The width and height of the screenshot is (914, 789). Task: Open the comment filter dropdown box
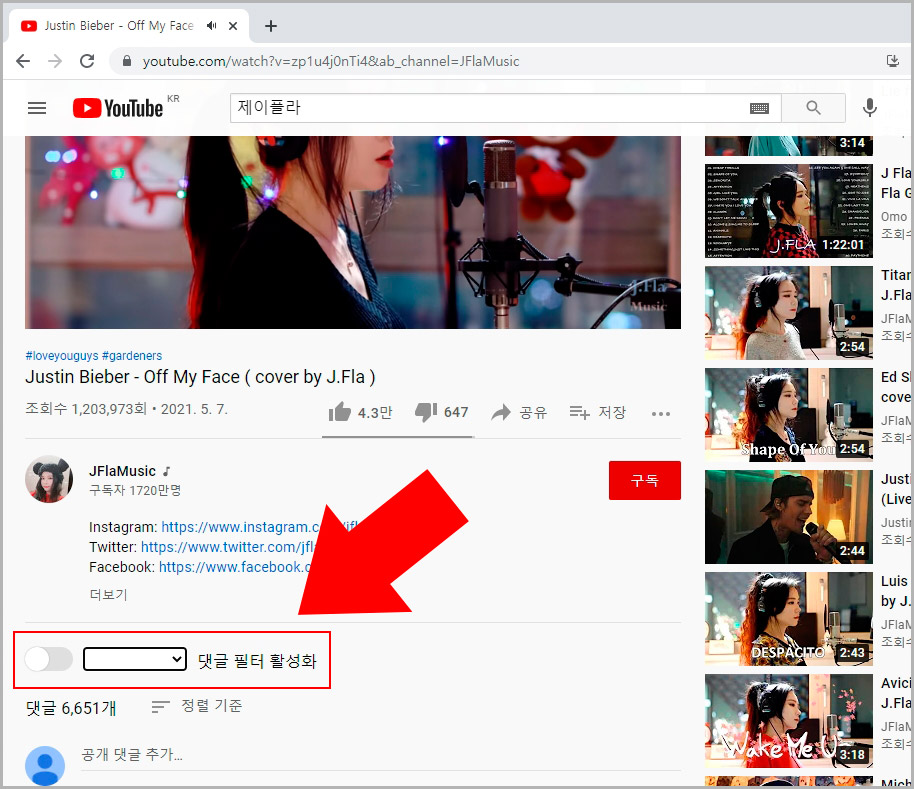point(135,659)
